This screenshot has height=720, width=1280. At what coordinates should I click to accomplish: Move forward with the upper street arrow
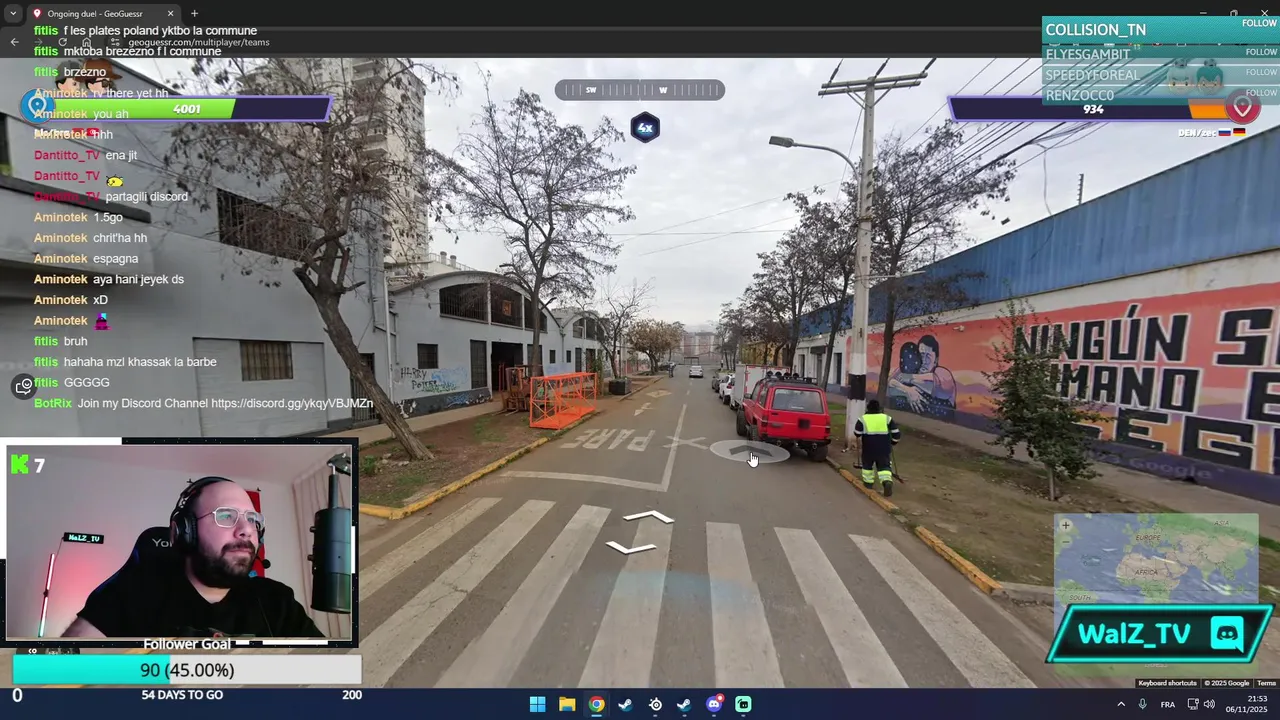pos(649,516)
